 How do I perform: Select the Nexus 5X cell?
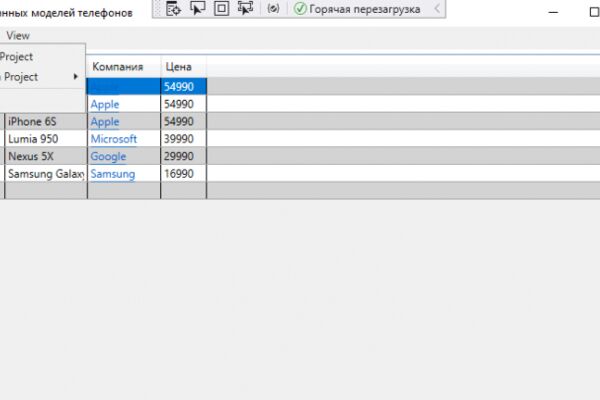pyautogui.click(x=46, y=157)
